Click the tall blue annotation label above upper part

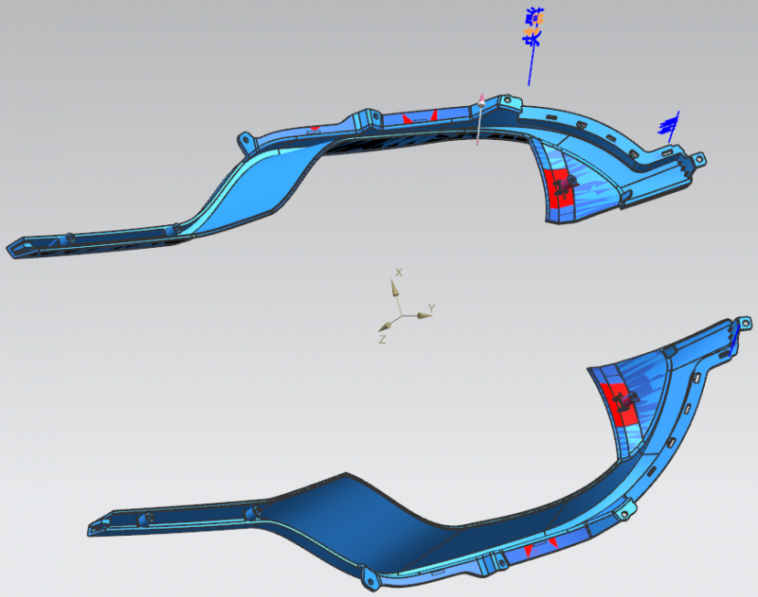point(534,27)
